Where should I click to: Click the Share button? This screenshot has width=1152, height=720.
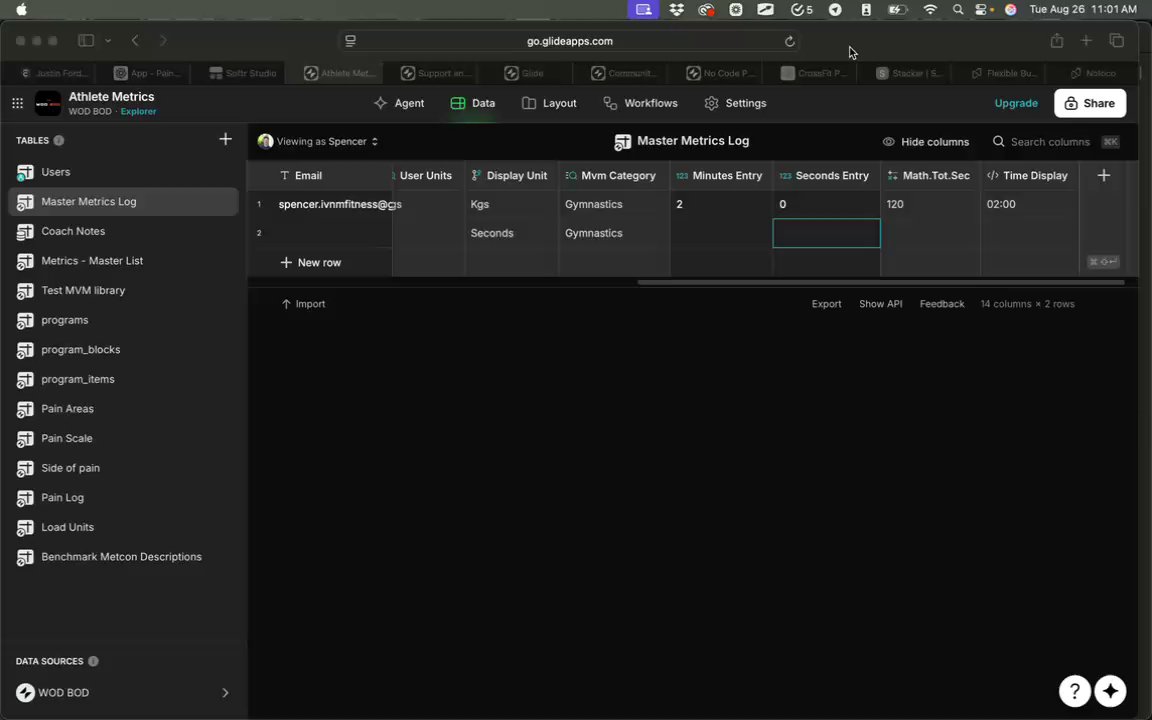[x=1090, y=104]
